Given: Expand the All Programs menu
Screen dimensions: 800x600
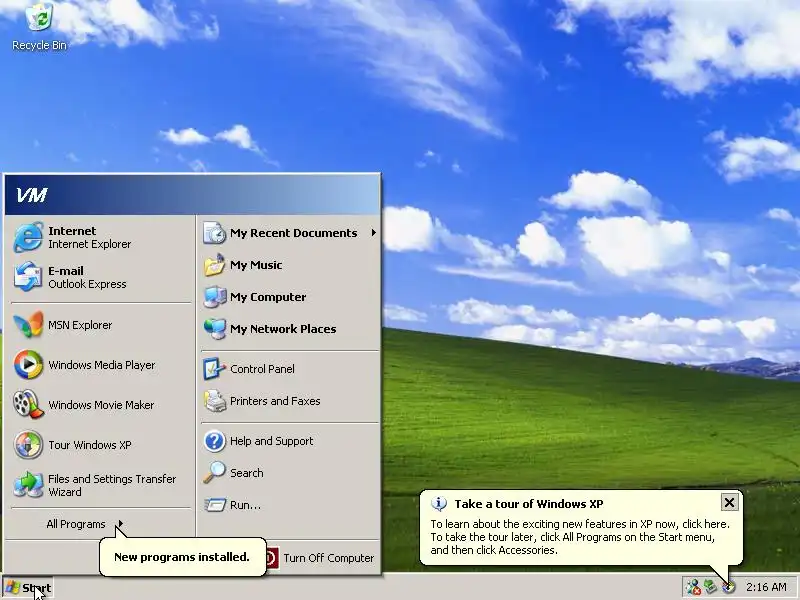Looking at the screenshot, I should click(x=85, y=524).
